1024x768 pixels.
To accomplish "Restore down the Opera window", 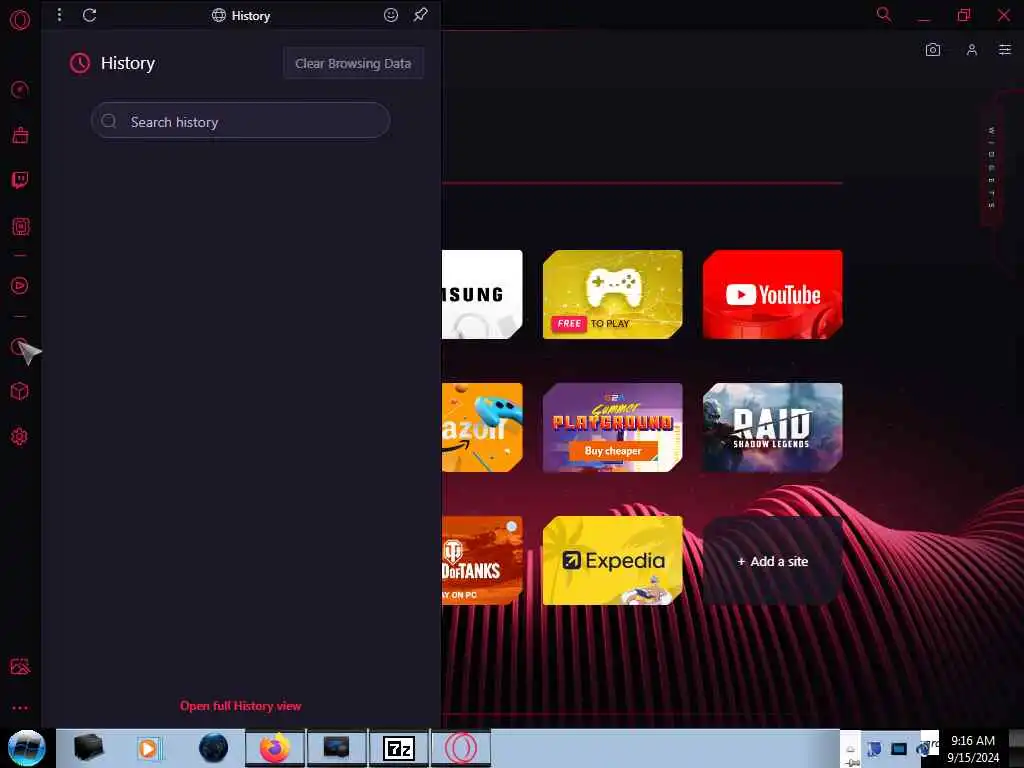I will click(x=964, y=14).
